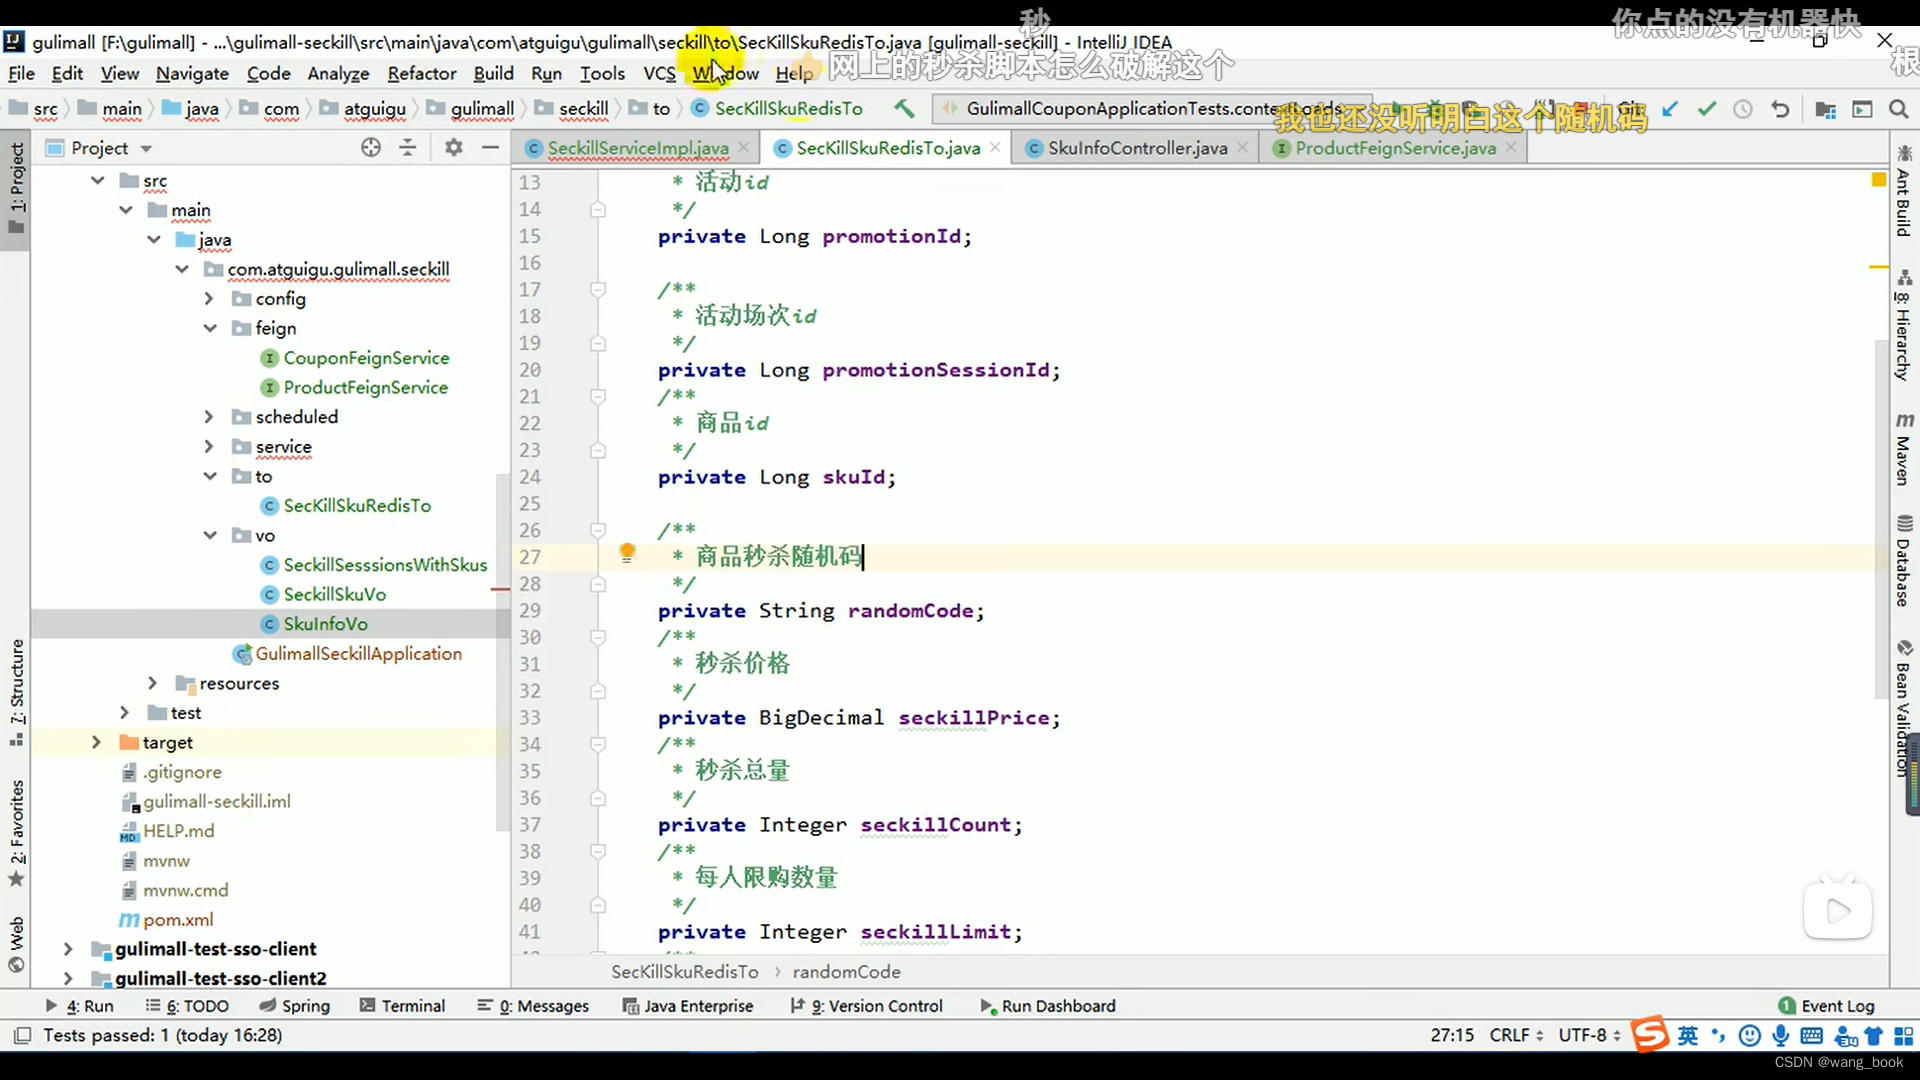The height and width of the screenshot is (1080, 1920).
Task: Select SeckillSkuVo class in tree
Action: point(334,594)
